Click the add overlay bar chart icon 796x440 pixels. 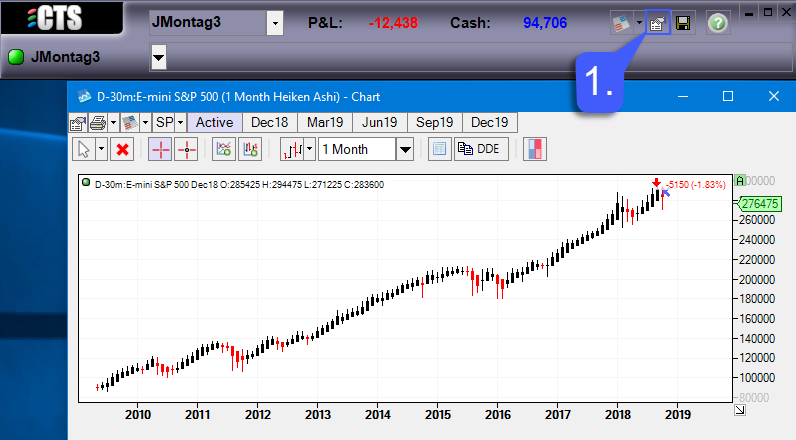250,150
